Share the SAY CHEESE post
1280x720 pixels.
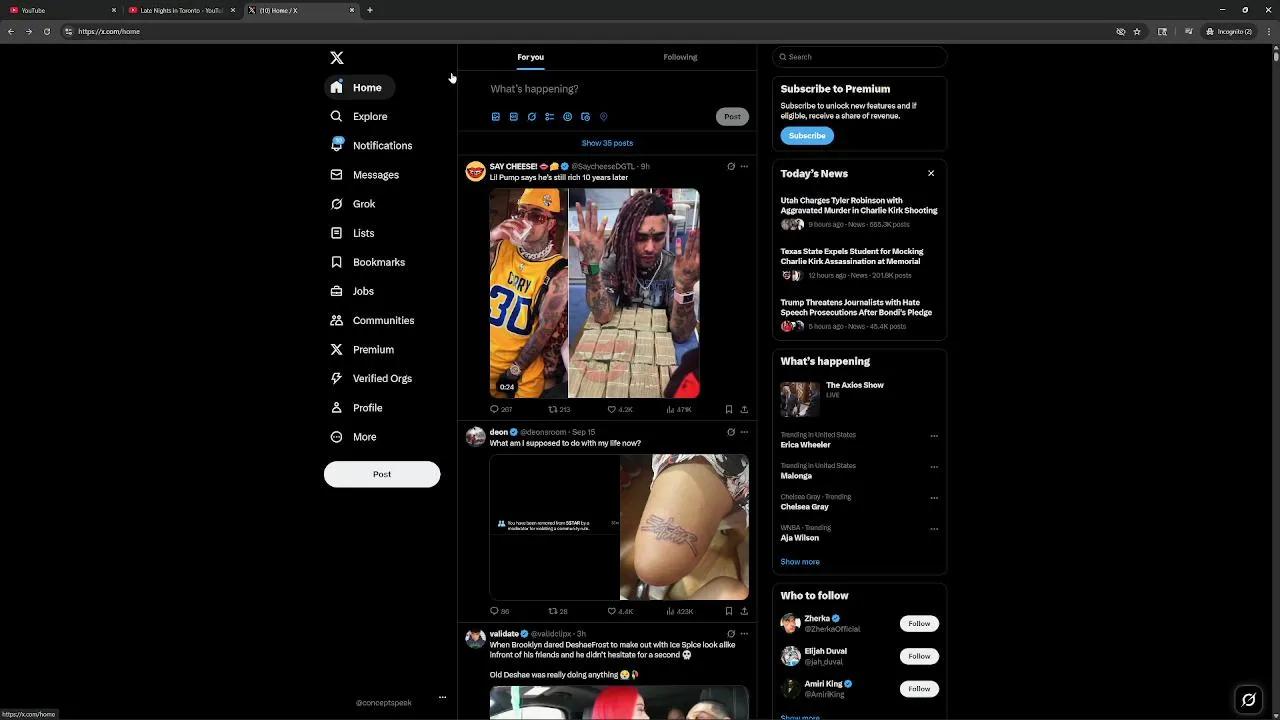[744, 409]
